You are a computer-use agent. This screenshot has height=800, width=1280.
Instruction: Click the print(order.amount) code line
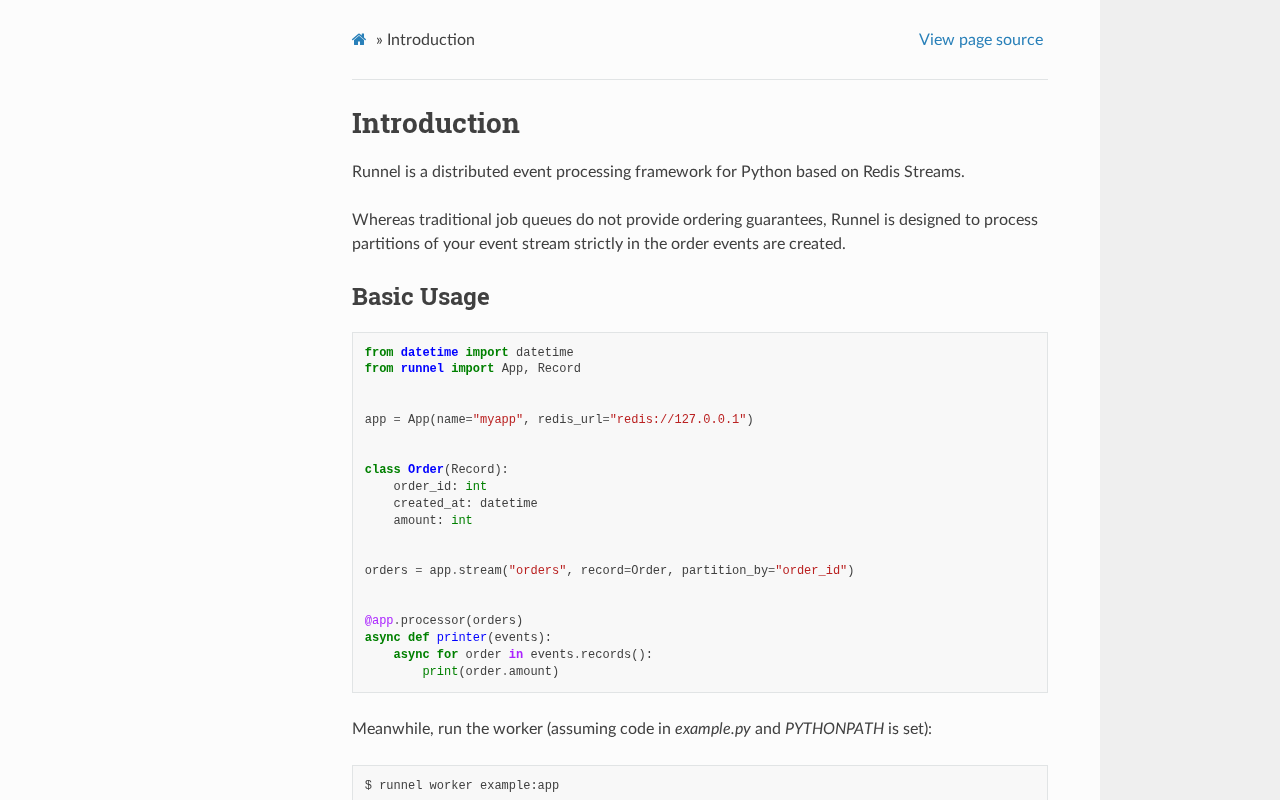(490, 672)
